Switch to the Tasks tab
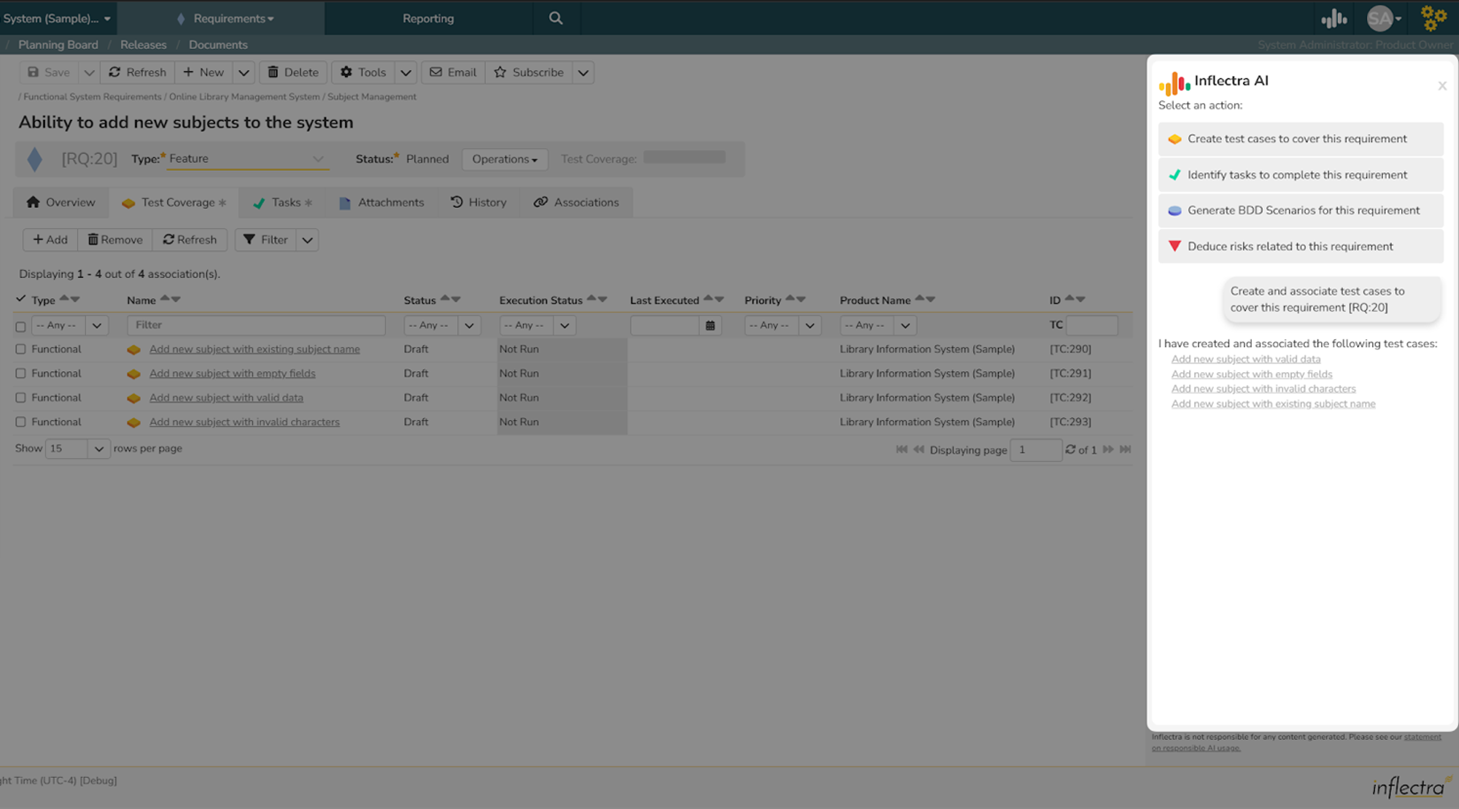 pyautogui.click(x=282, y=202)
